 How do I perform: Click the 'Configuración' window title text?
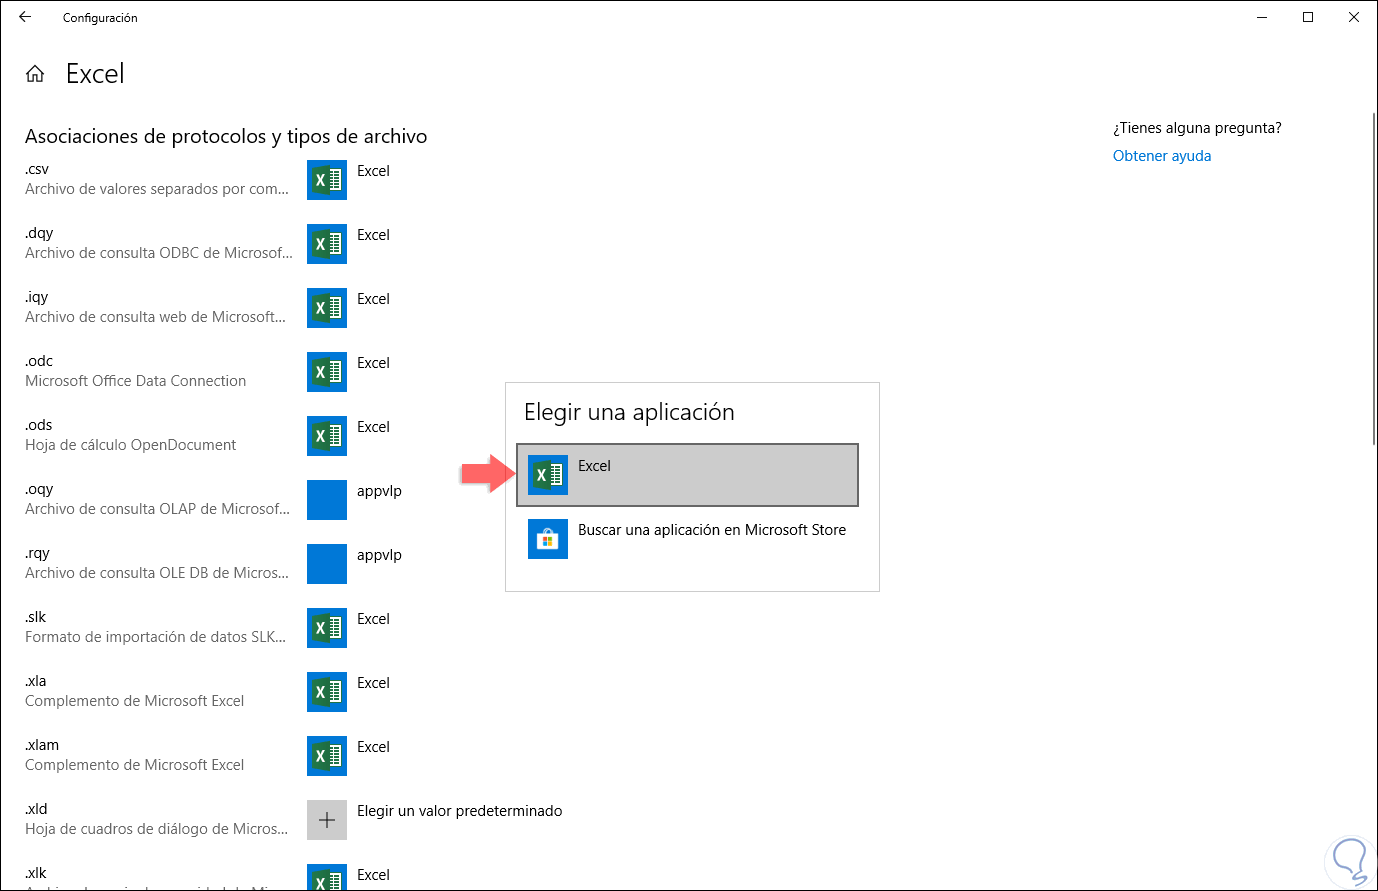(100, 18)
